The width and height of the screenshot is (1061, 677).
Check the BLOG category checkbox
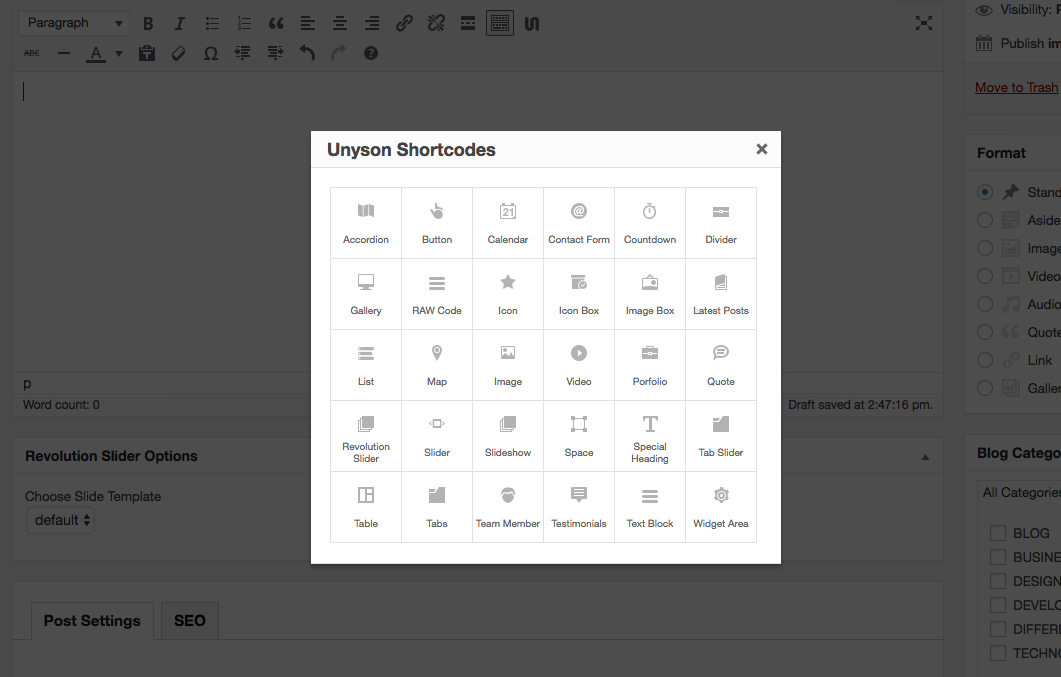[998, 533]
